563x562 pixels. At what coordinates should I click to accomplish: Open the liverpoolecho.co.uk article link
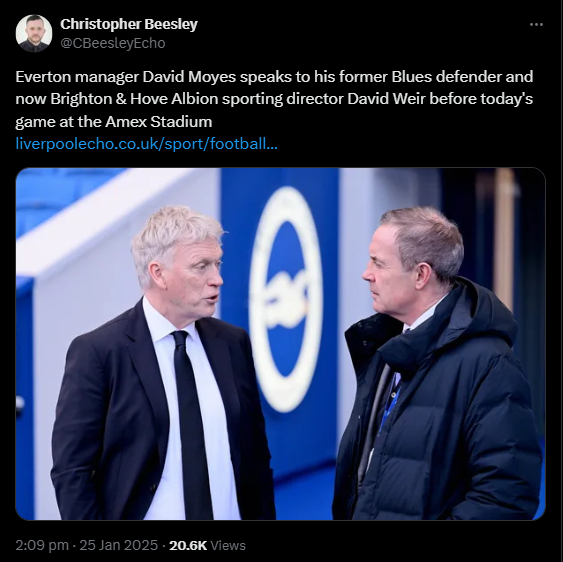(x=146, y=144)
